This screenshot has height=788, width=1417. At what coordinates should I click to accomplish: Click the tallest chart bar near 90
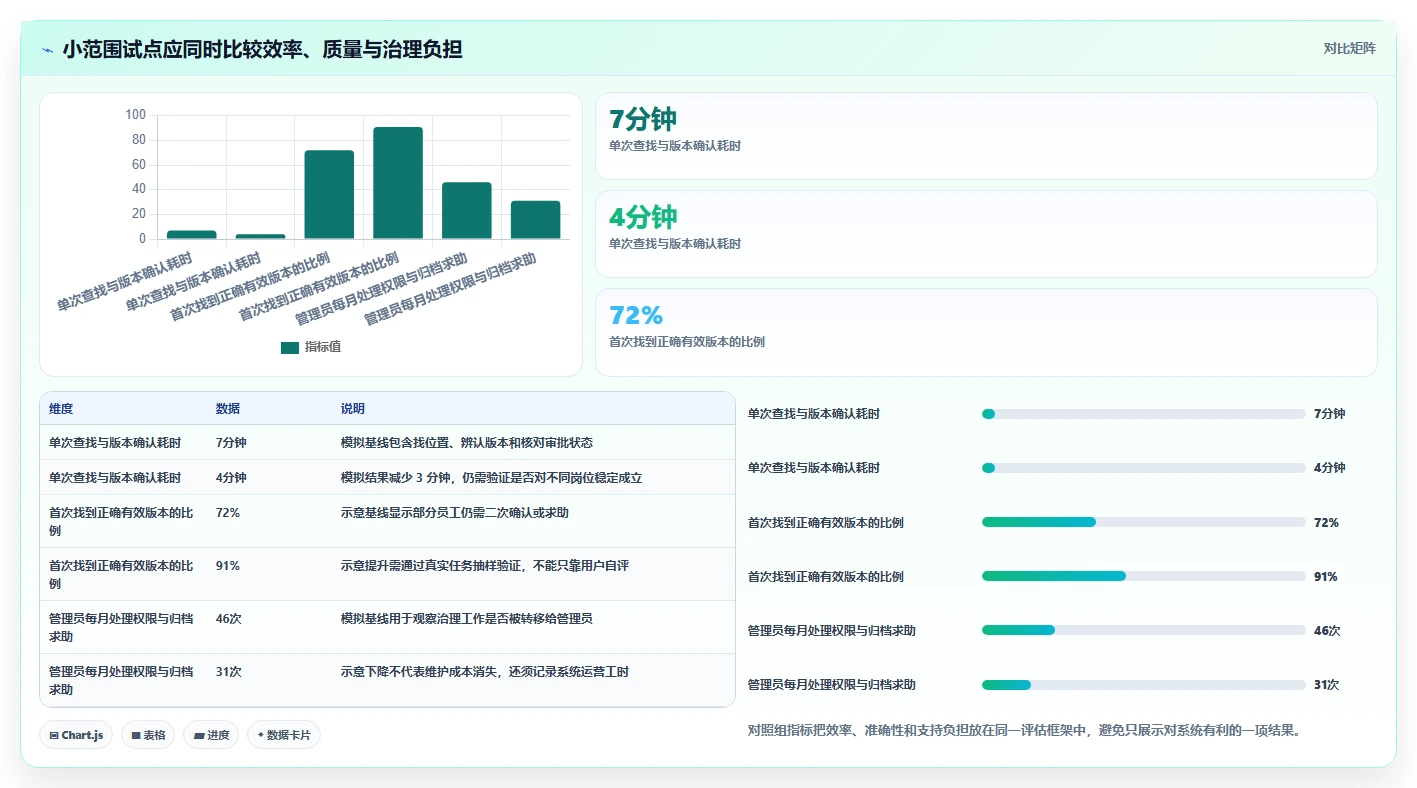coord(398,183)
